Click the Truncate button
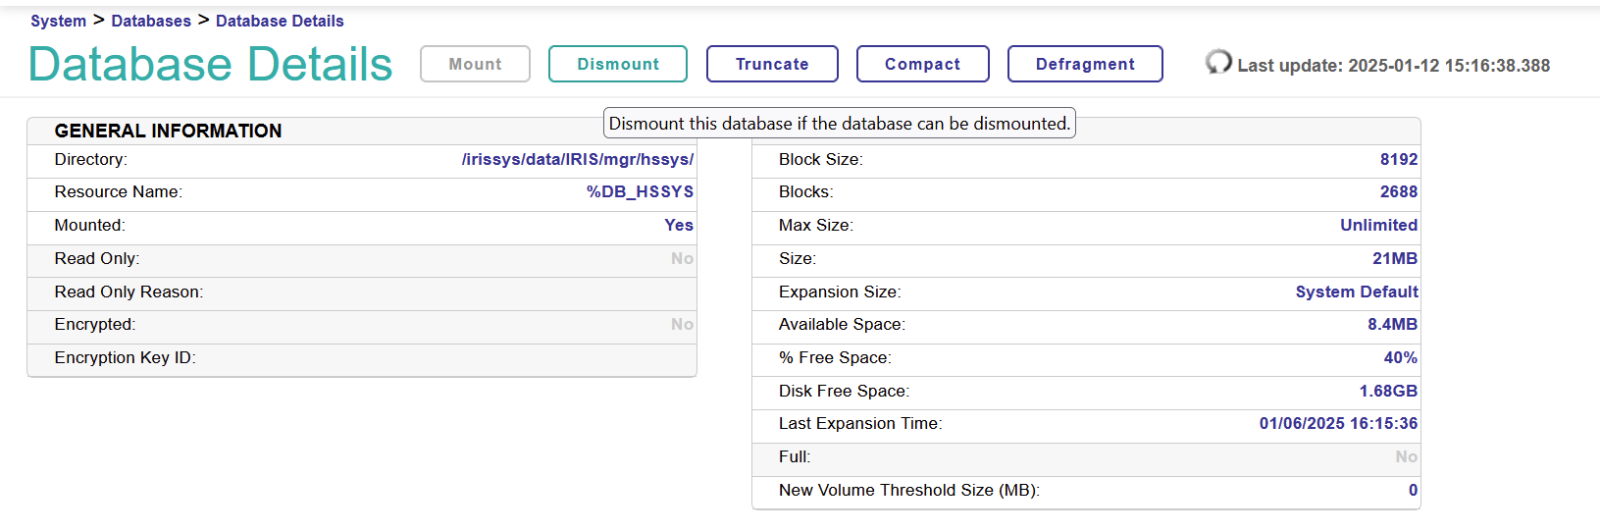This screenshot has height=531, width=1600. [x=772, y=64]
